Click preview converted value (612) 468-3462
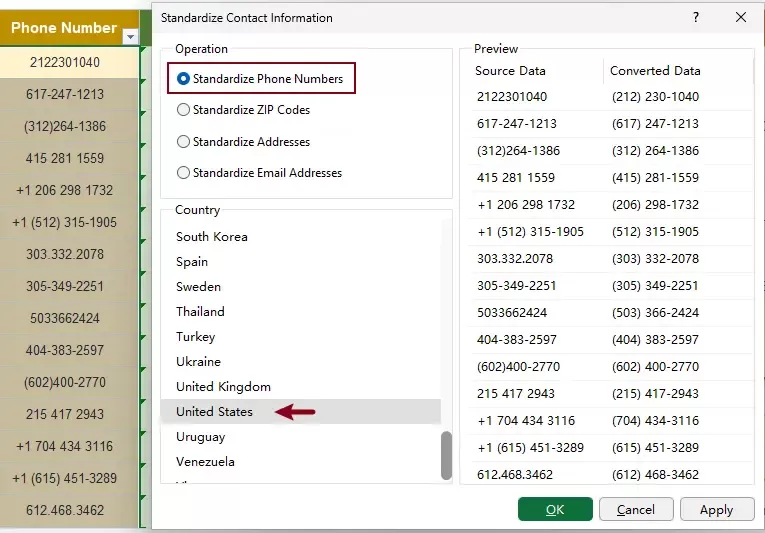The height and width of the screenshot is (533, 765). pyautogui.click(x=655, y=475)
